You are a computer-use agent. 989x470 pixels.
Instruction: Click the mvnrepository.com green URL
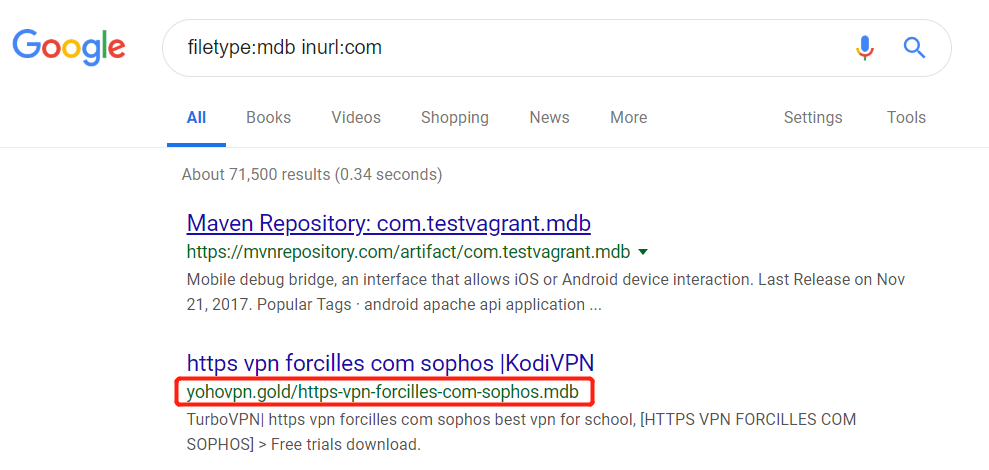coord(408,251)
